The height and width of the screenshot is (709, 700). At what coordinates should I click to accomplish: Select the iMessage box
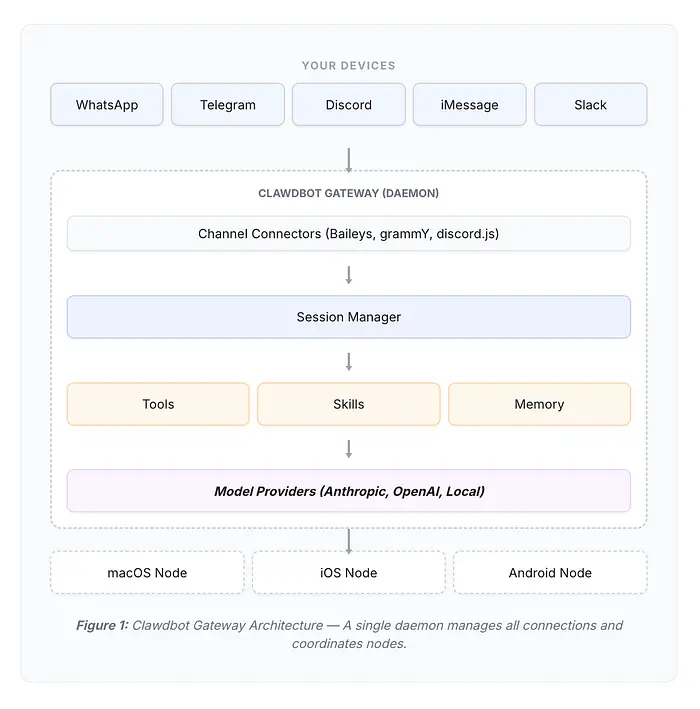(x=470, y=105)
